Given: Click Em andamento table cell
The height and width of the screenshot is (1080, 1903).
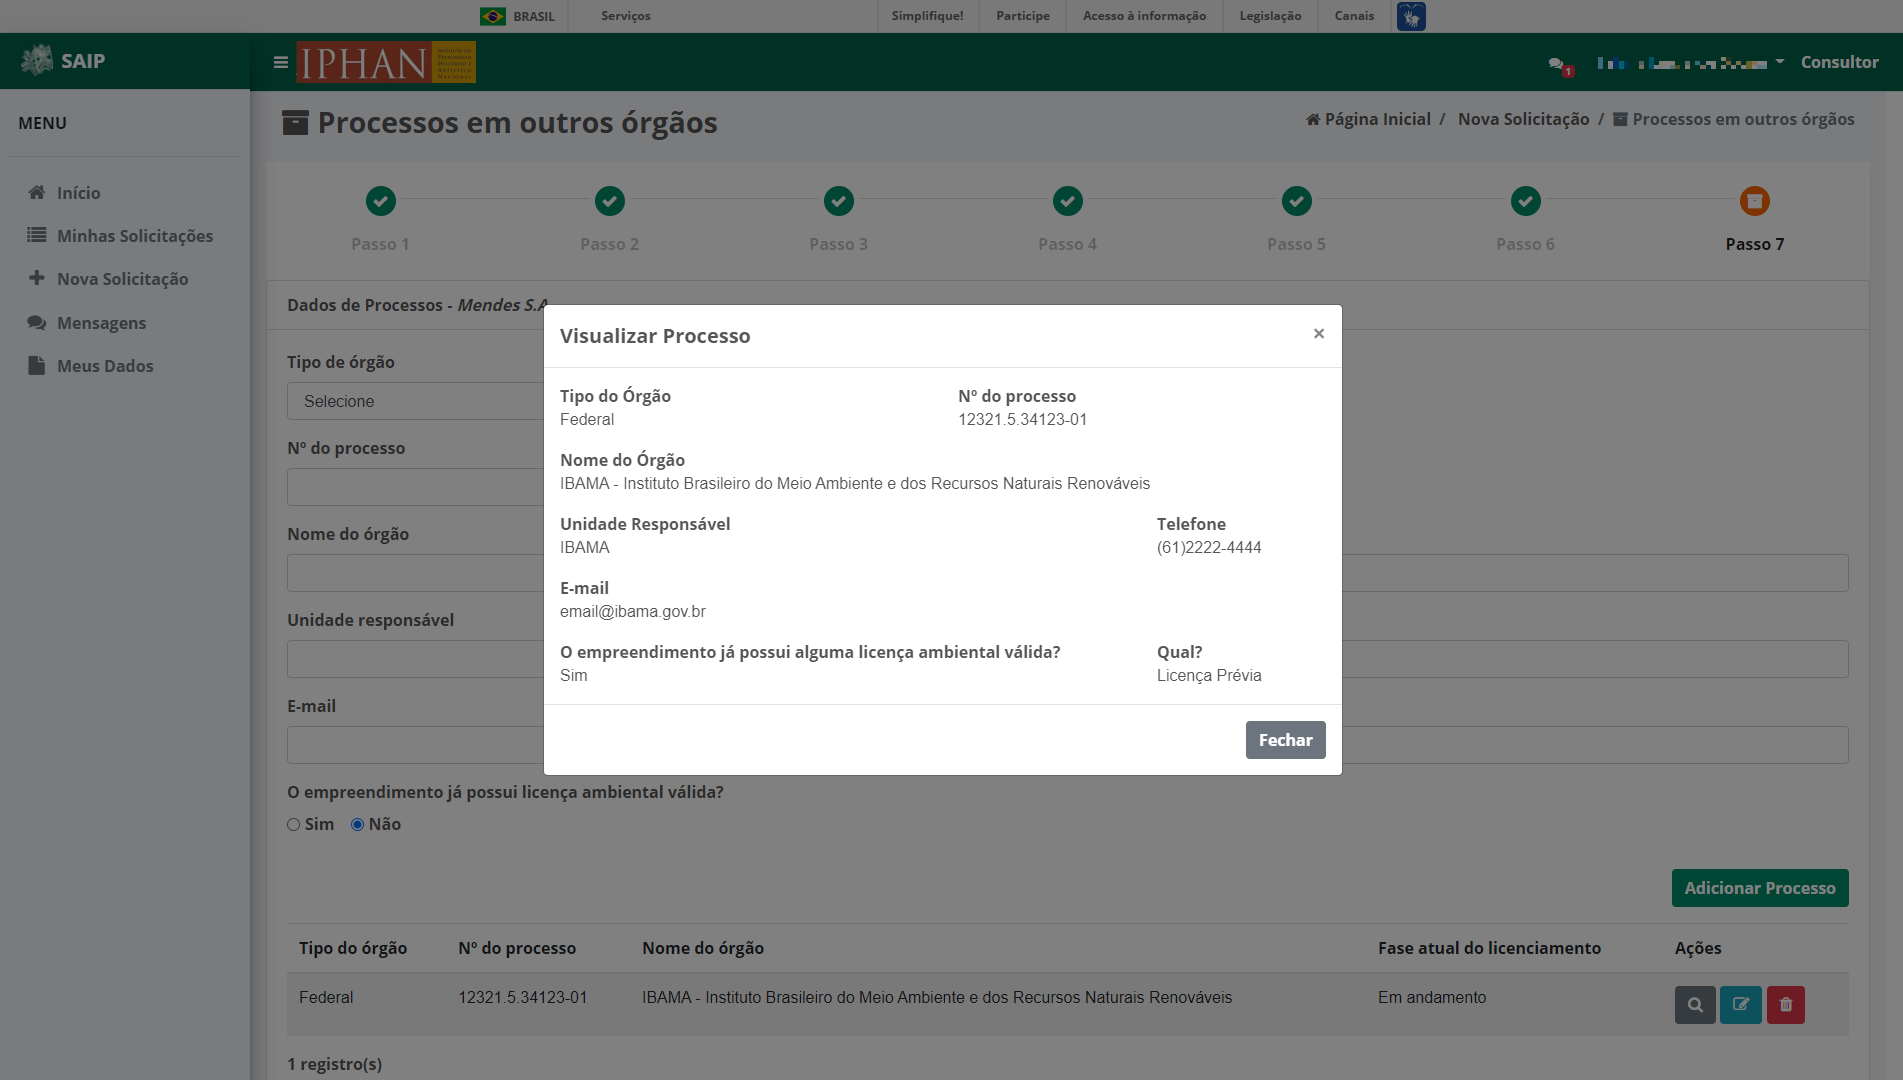Looking at the screenshot, I should click(x=1432, y=997).
